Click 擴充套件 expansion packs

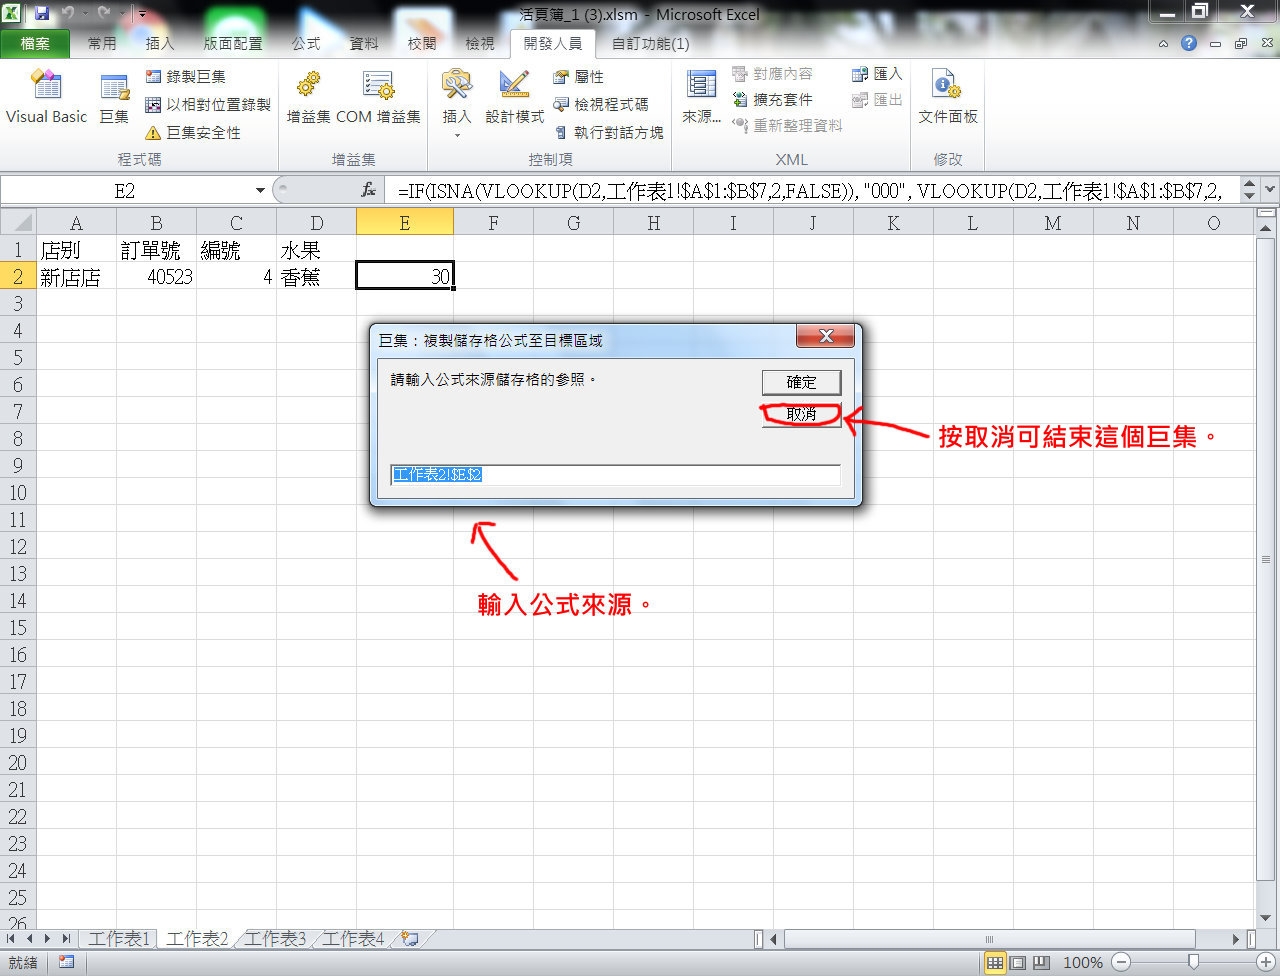772,99
